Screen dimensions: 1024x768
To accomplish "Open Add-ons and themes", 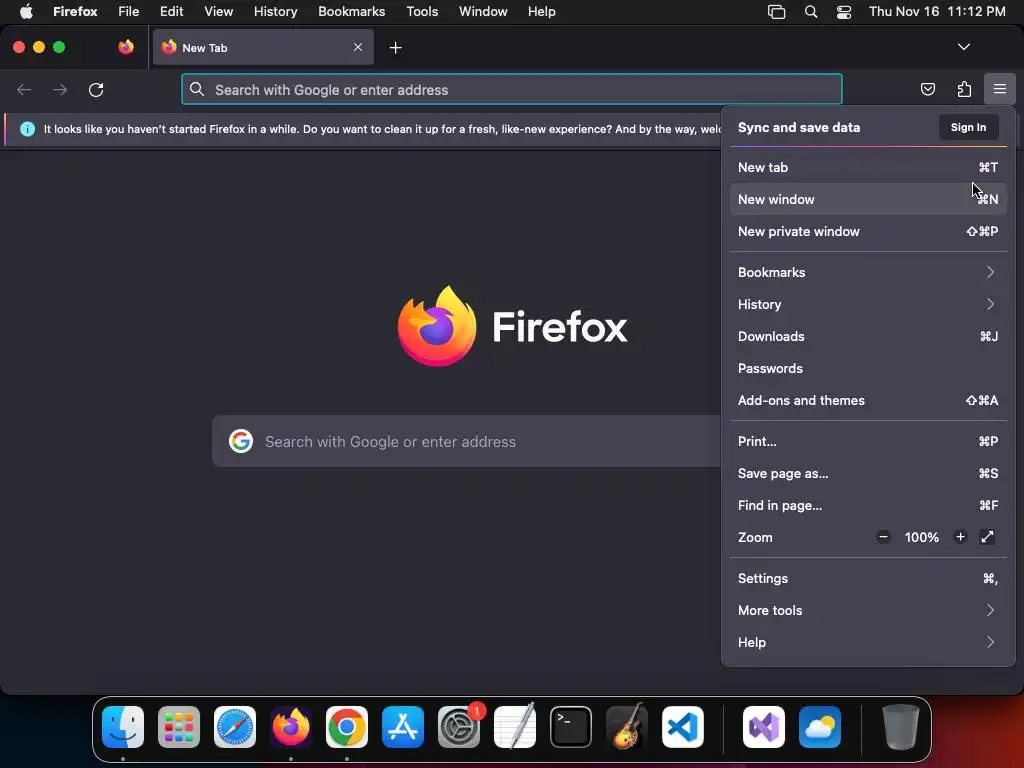I will pos(868,400).
